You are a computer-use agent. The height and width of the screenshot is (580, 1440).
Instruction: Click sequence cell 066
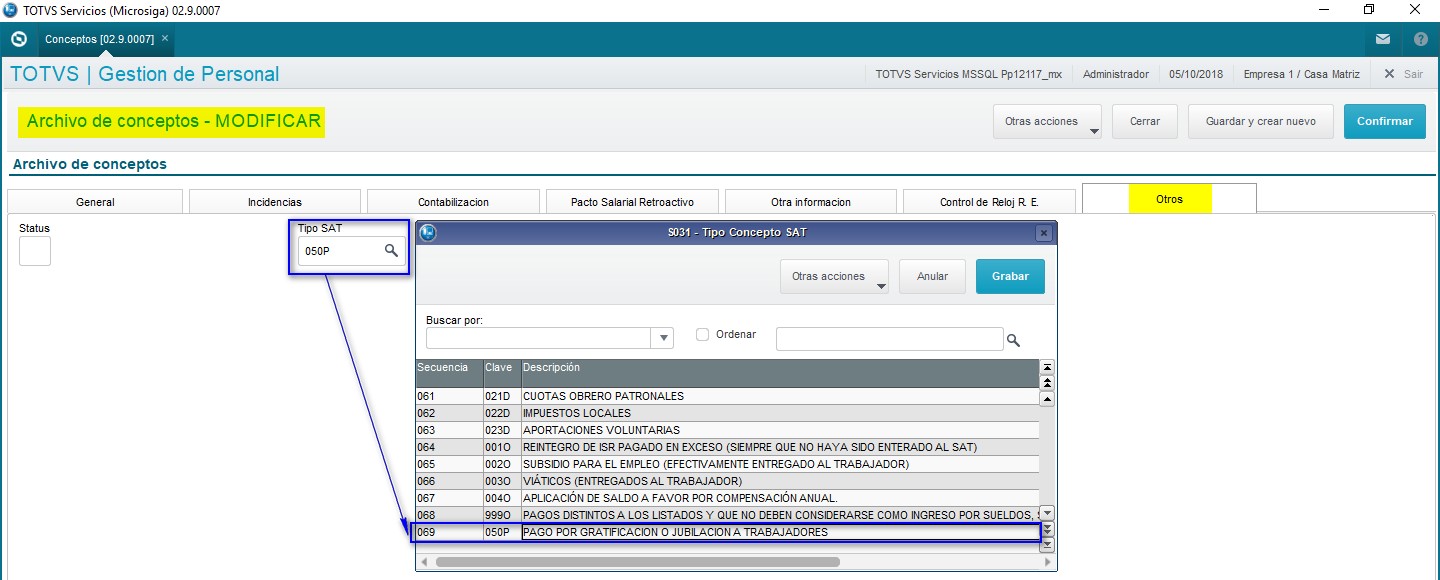point(450,481)
